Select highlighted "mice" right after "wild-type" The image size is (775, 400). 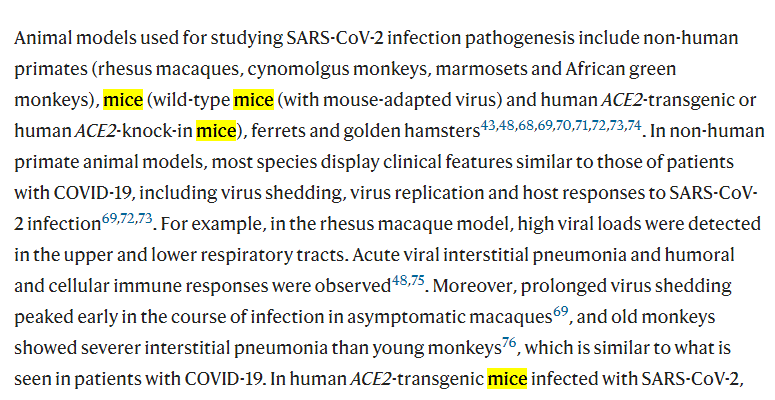click(253, 100)
